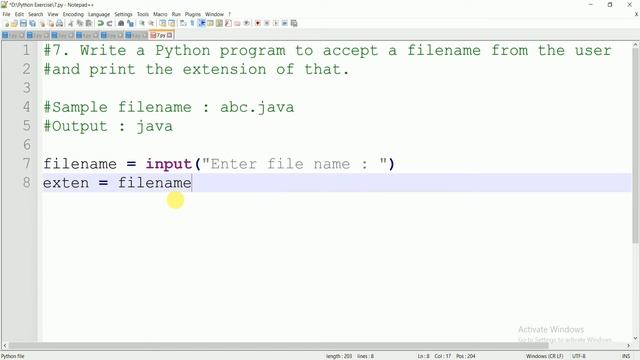
Task: Click the 'Ln : 8 Col : 17' status text
Action: pos(434,356)
